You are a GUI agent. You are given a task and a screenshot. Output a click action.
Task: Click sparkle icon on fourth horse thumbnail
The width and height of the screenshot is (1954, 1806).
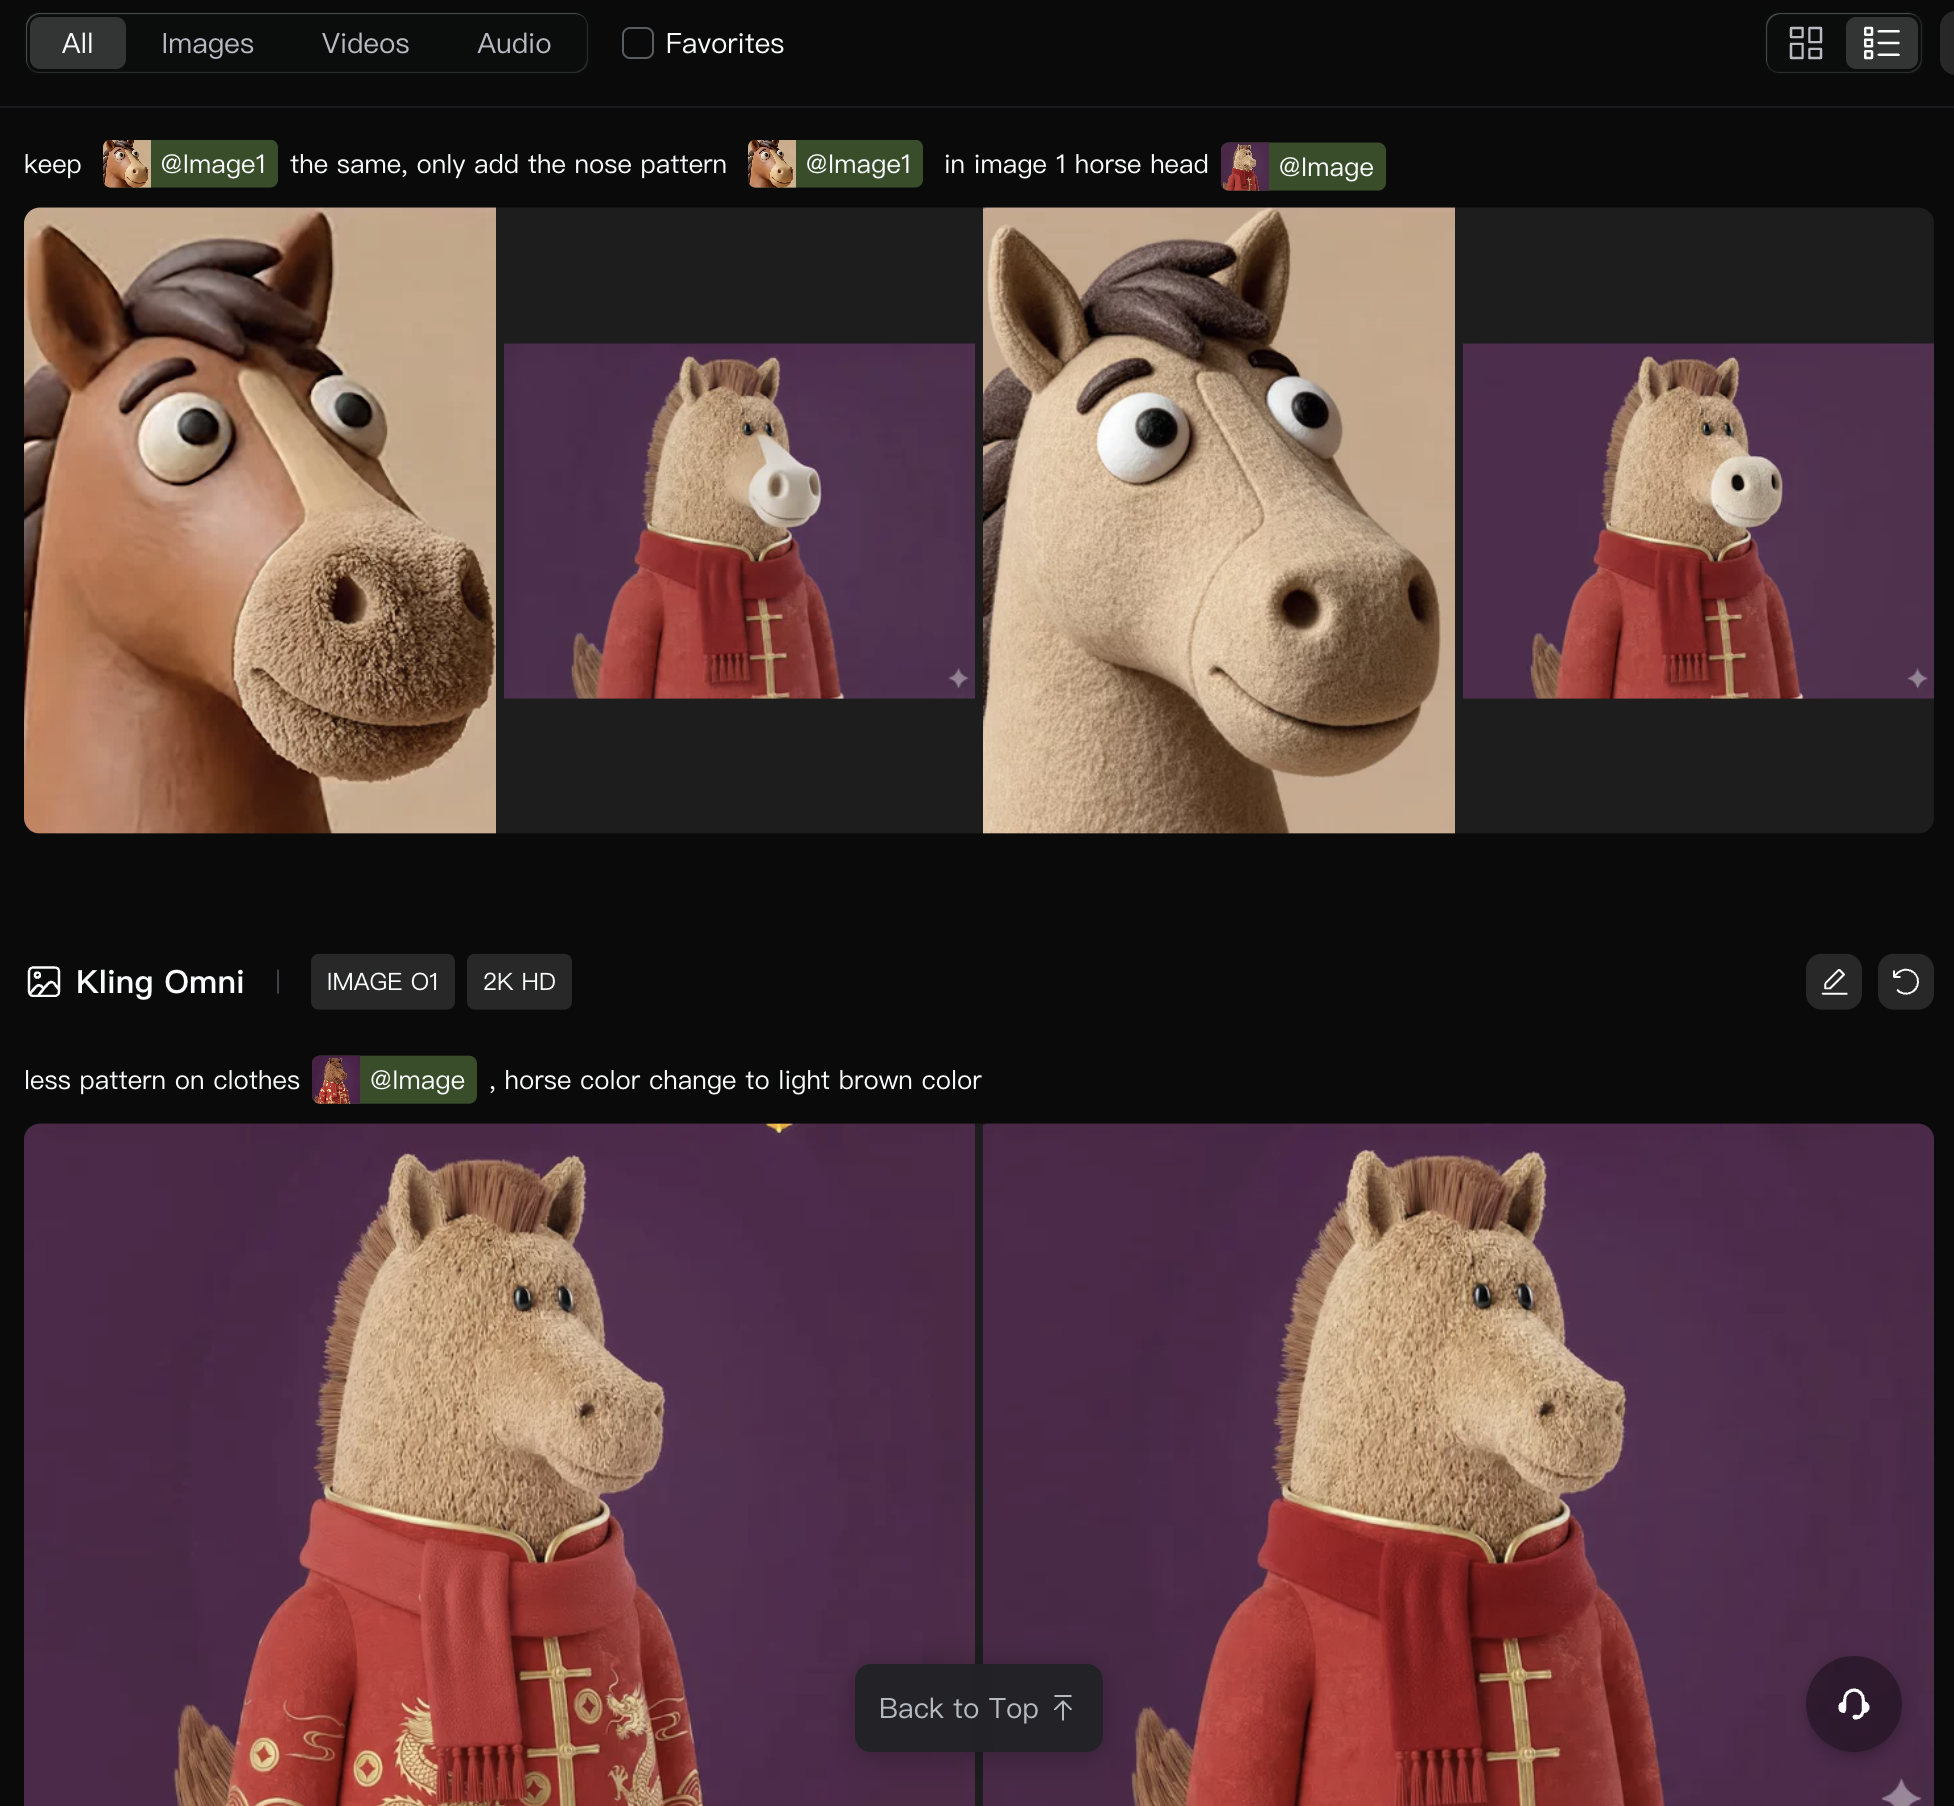click(1916, 679)
